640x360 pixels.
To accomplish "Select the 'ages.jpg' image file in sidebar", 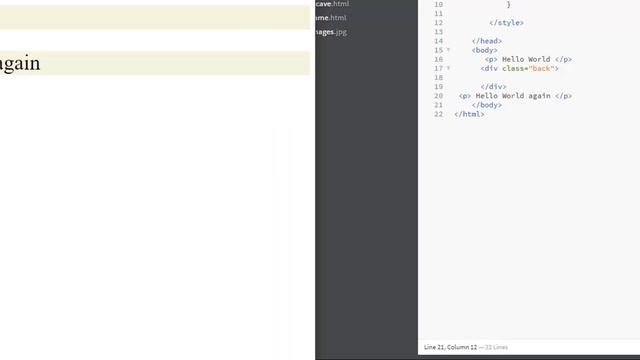I will [x=331, y=32].
